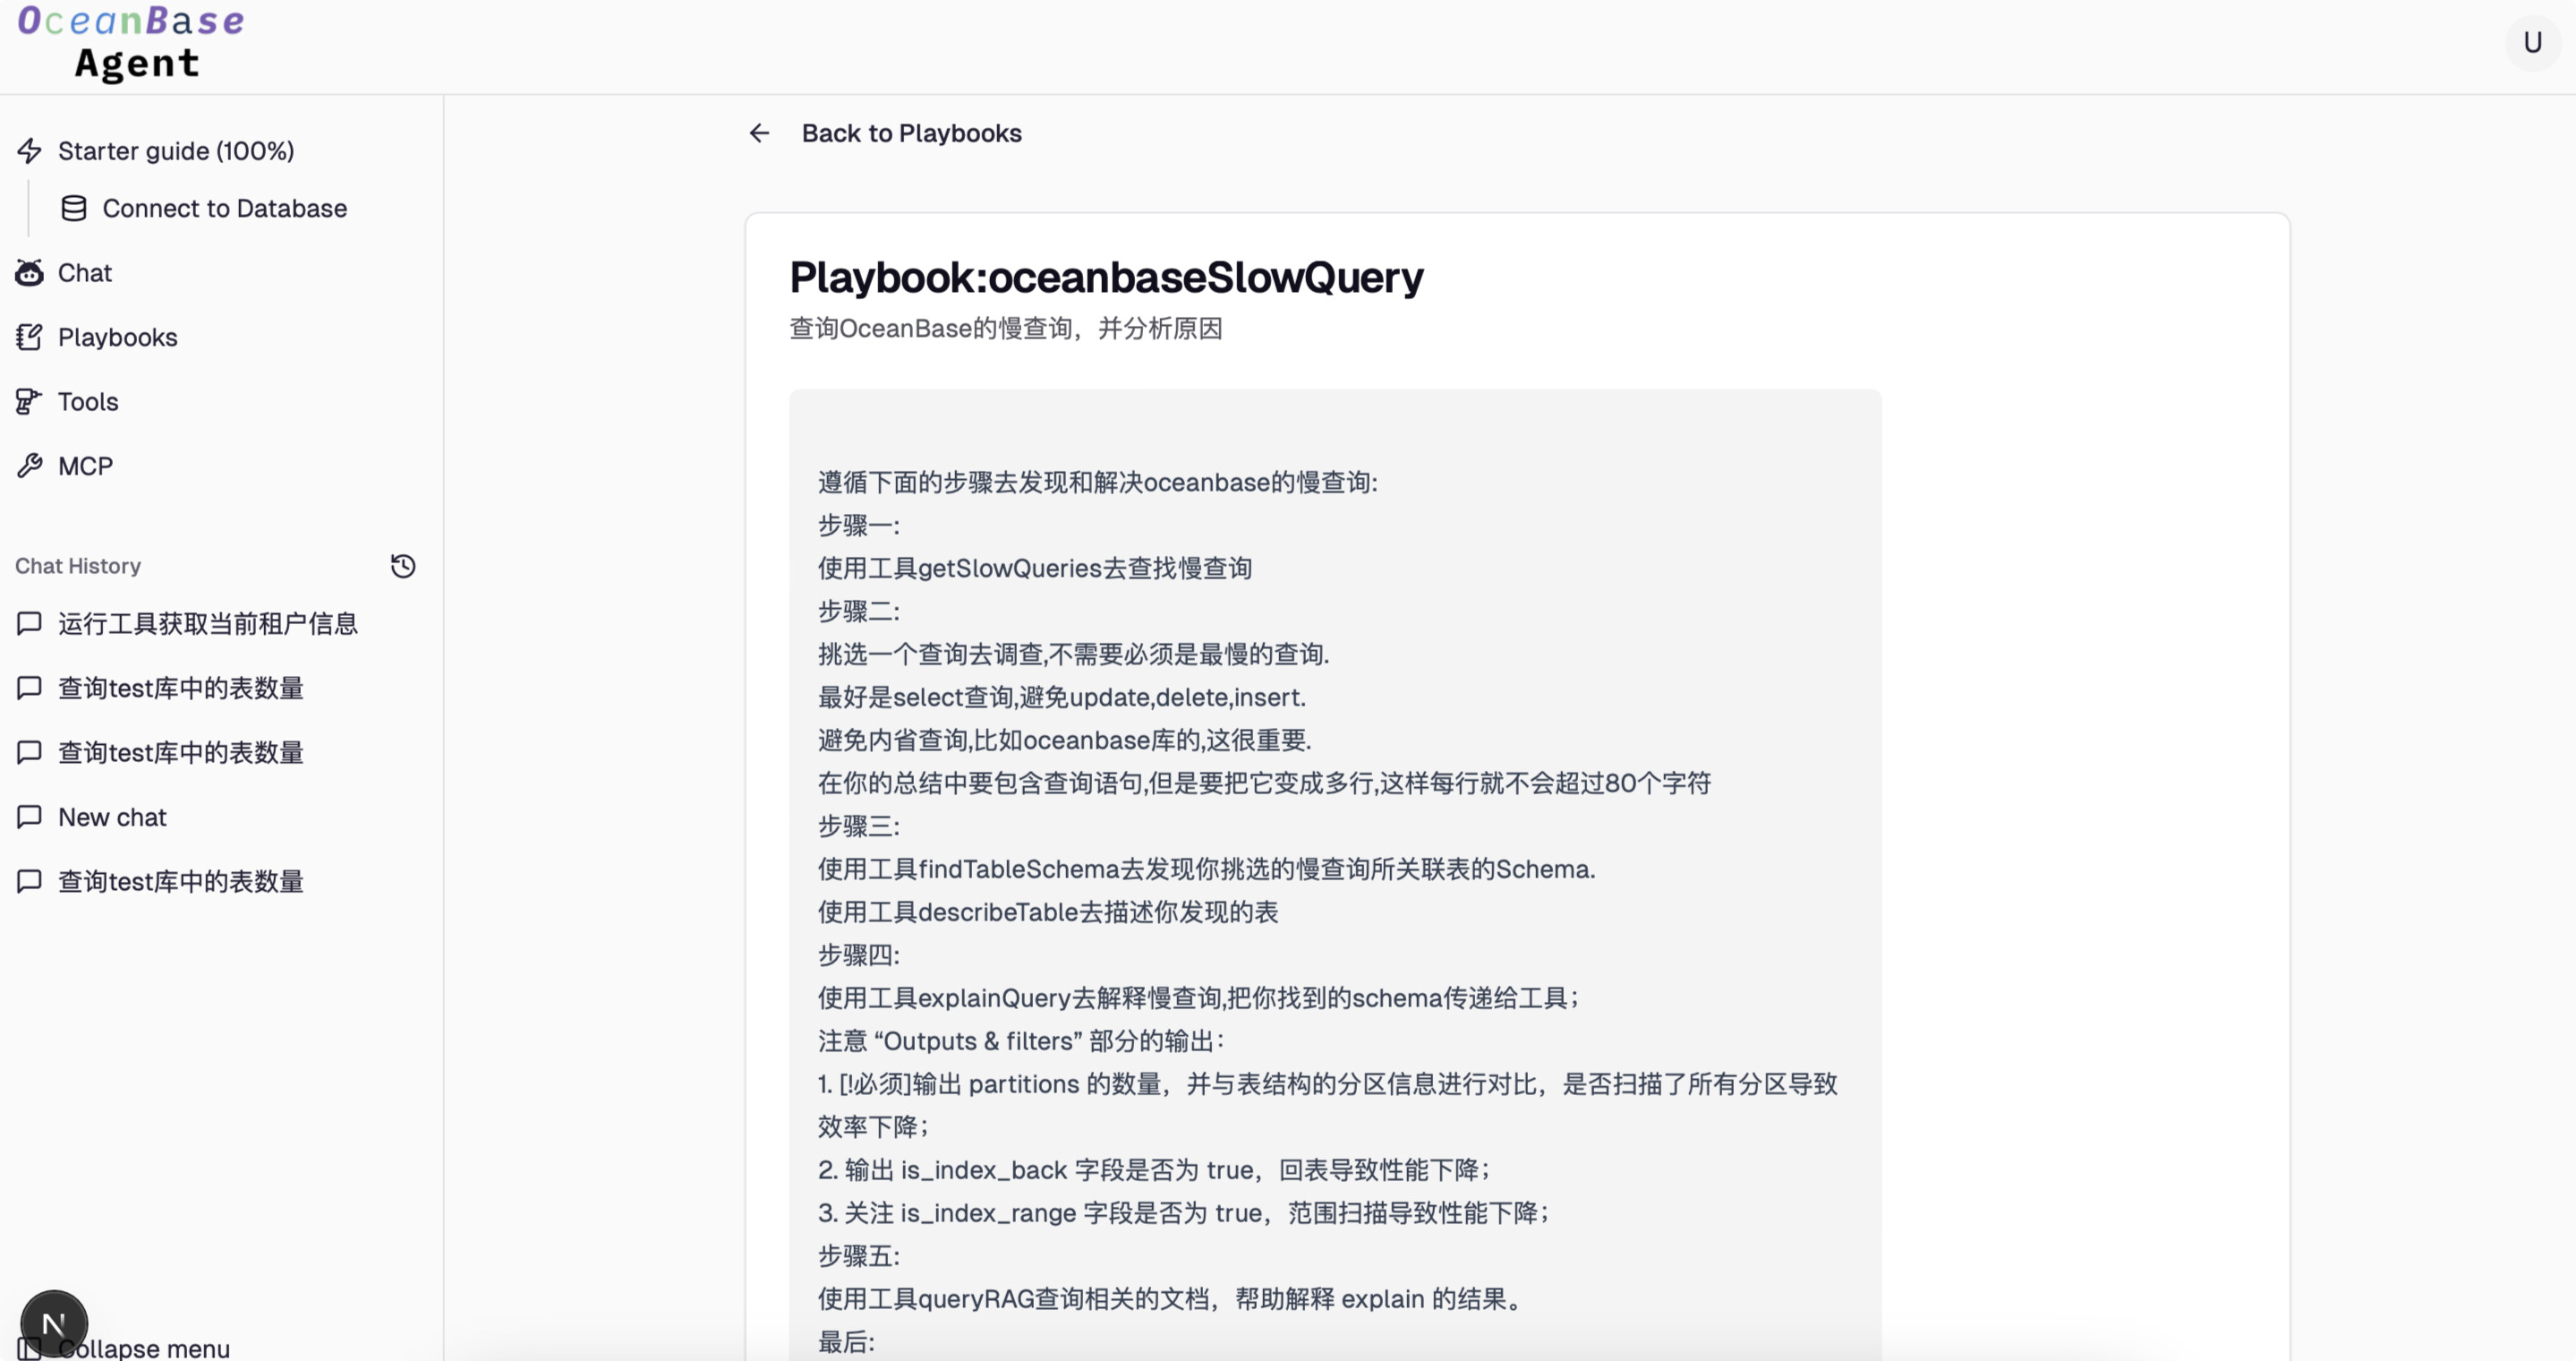Go Back to Playbooks
Image resolution: width=2576 pixels, height=1361 pixels.
(911, 133)
